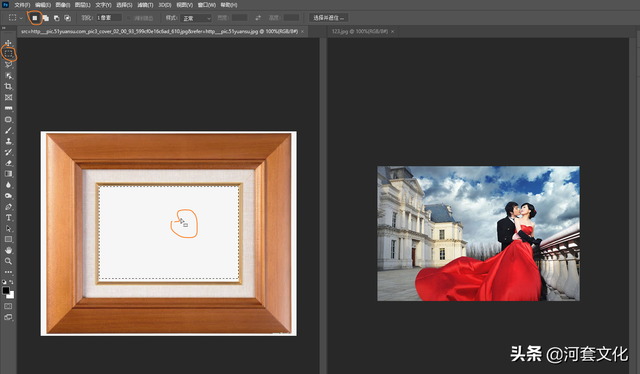Open the 图层 (Layer) menu
This screenshot has width=640, height=374.
[82, 5]
